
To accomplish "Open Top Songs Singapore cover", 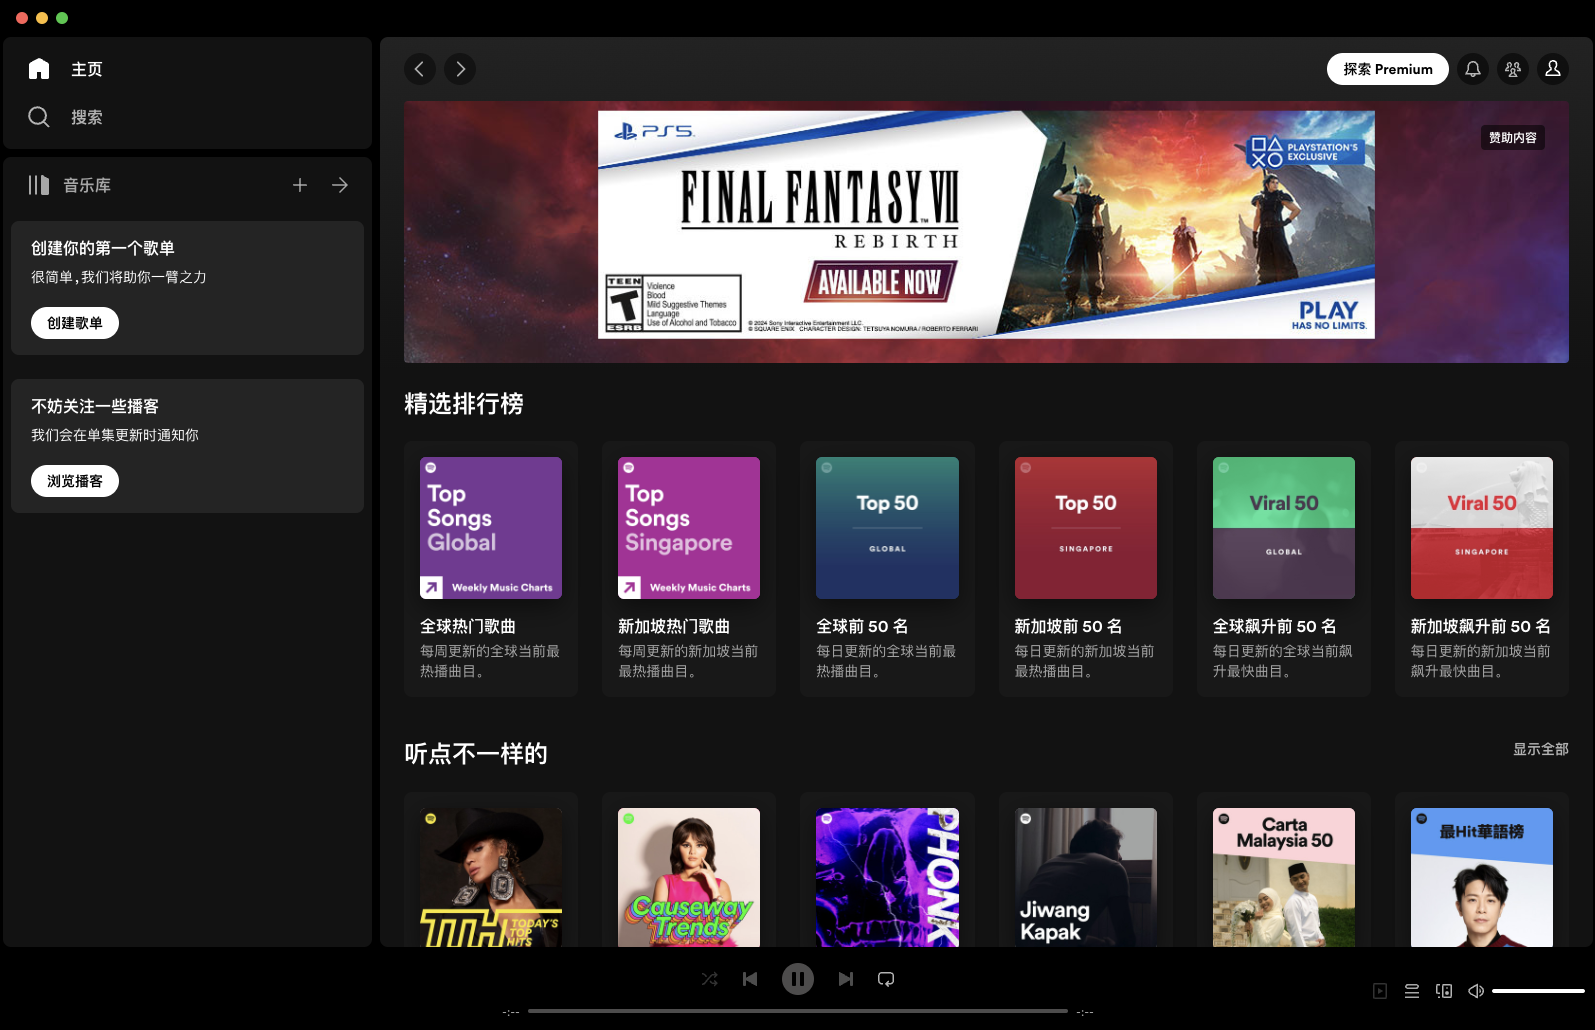I will [689, 528].
